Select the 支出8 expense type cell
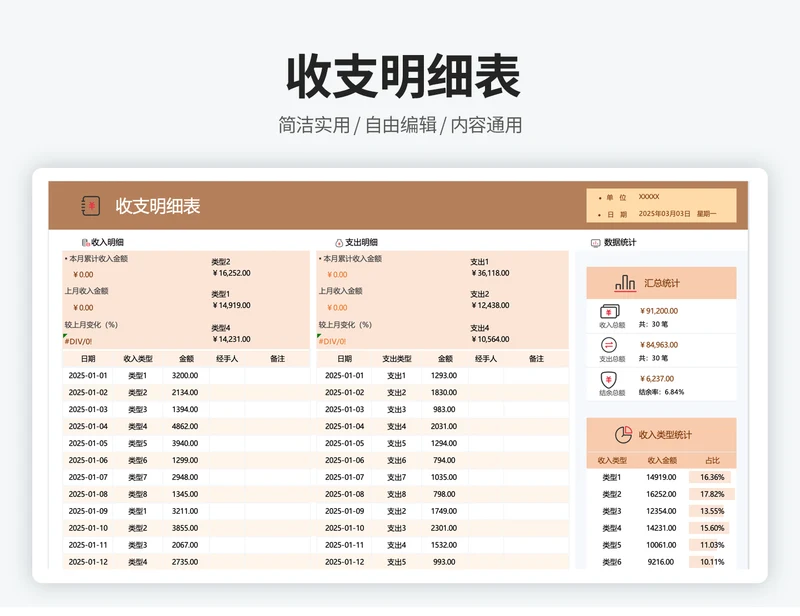The width and height of the screenshot is (800, 616). click(396, 494)
